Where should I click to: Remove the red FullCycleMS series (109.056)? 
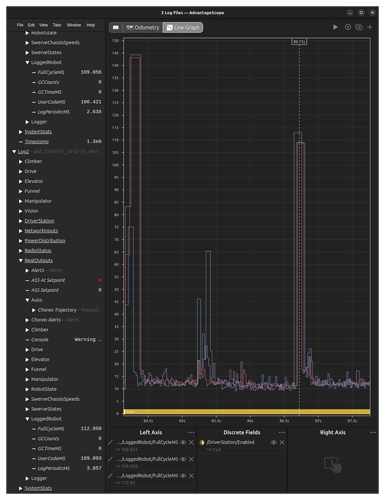click(191, 459)
